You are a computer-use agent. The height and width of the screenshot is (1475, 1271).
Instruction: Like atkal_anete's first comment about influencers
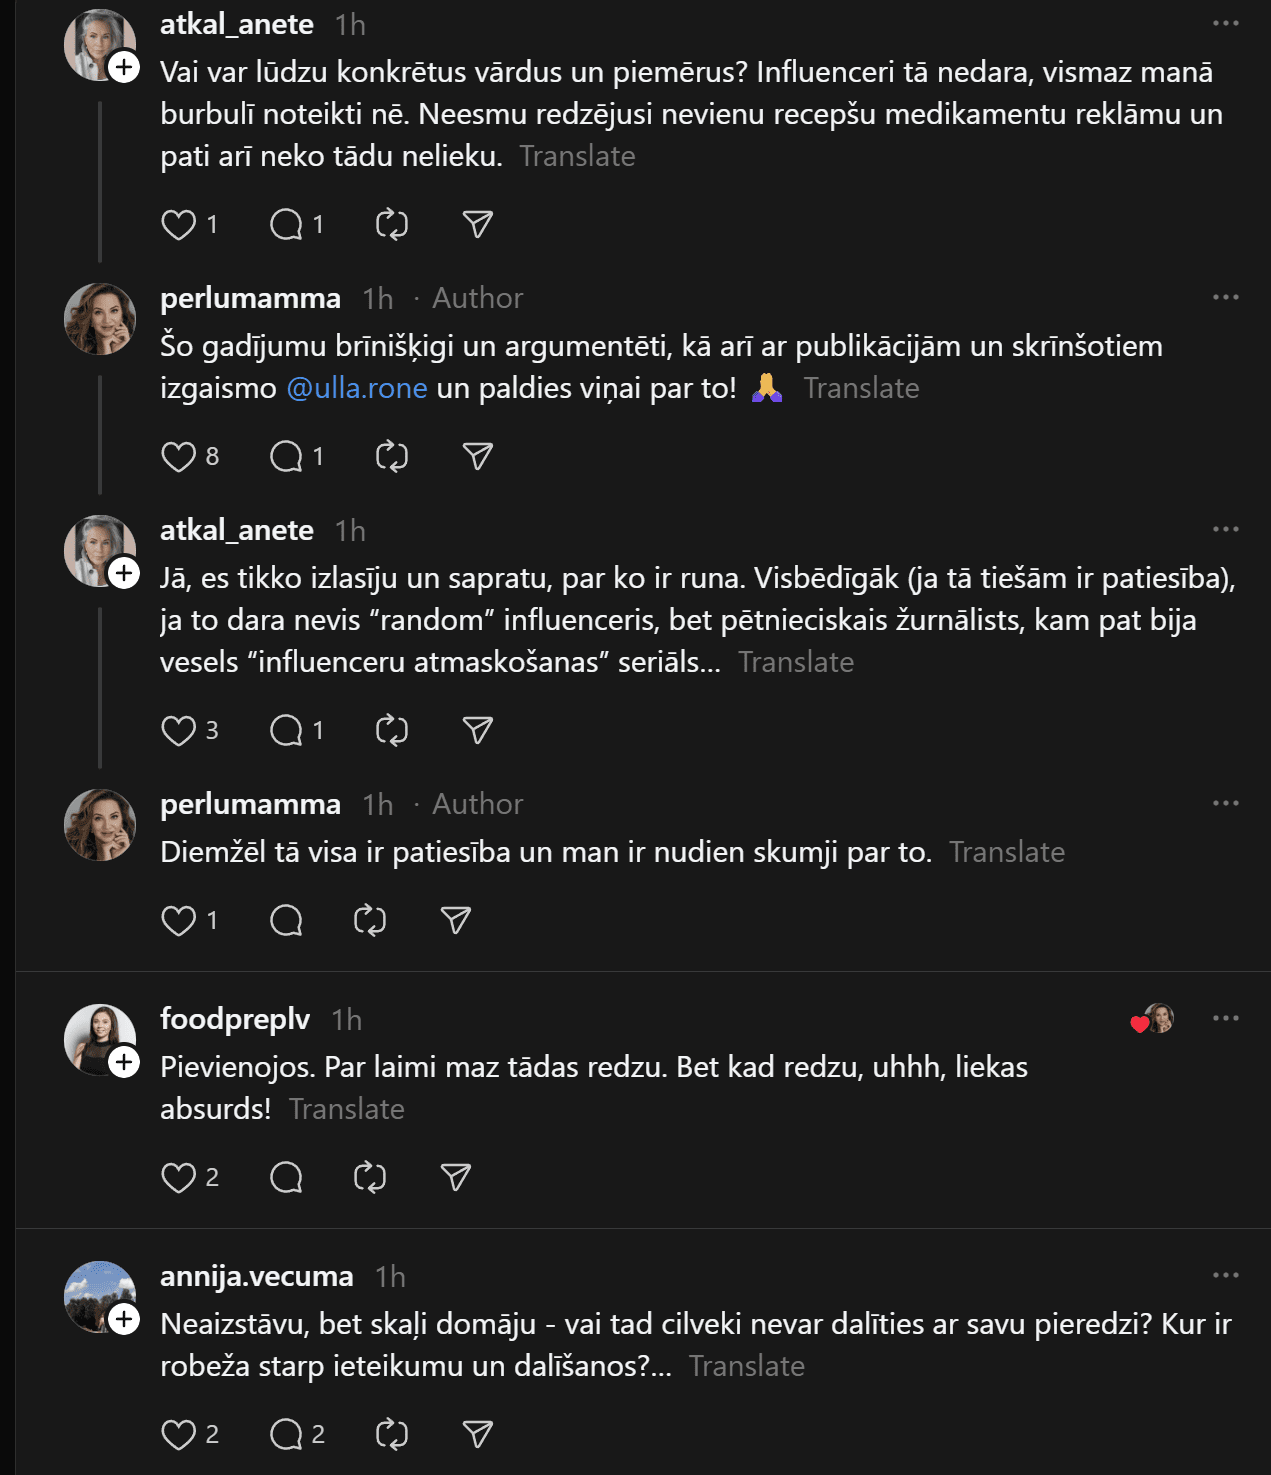click(179, 225)
